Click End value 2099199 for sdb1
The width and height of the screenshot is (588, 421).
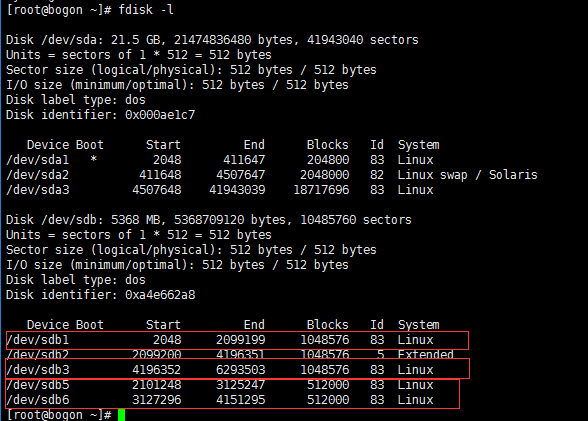(240, 340)
